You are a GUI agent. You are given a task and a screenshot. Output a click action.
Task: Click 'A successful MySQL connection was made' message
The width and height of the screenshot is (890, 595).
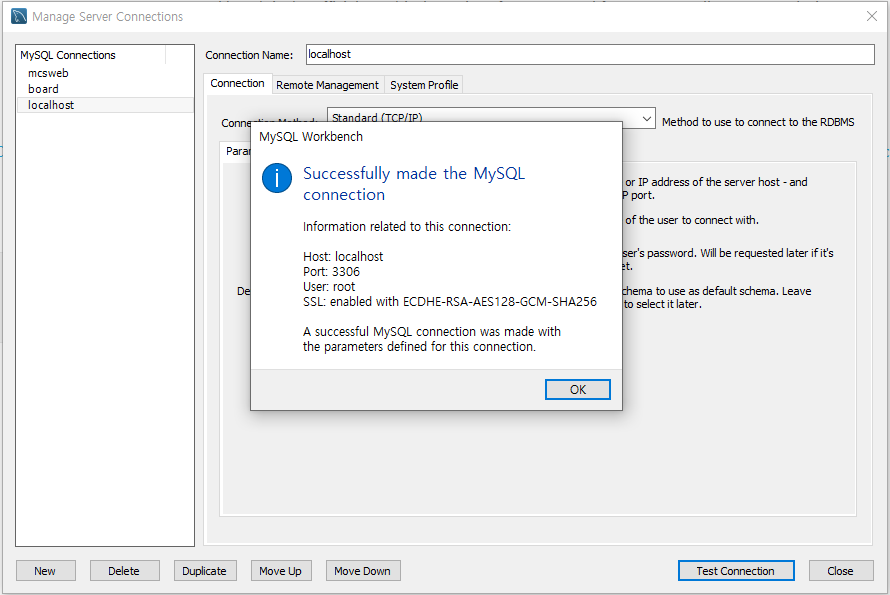coord(431,339)
